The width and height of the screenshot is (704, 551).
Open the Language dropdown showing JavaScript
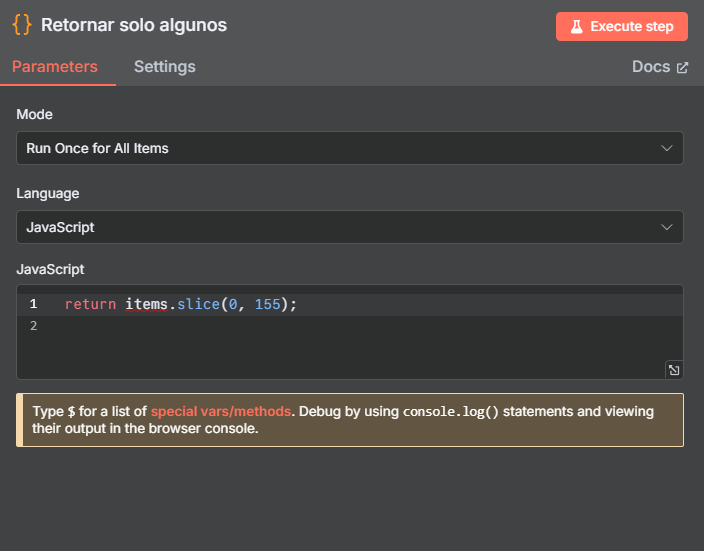pyautogui.click(x=340, y=227)
